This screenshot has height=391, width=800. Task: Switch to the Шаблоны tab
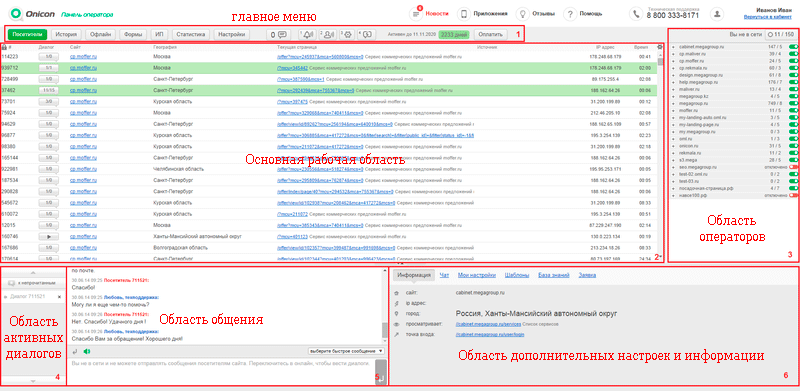(x=517, y=275)
